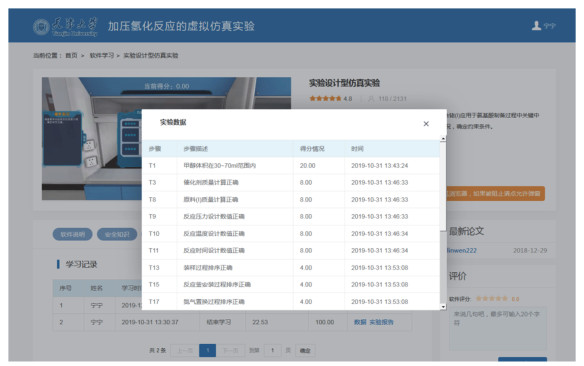Click the 下一页 pagination button
The image size is (584, 366).
231,350
